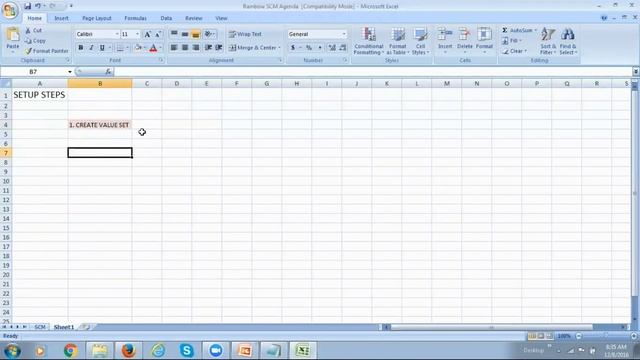
Task: Align cell text right
Action: point(196,48)
